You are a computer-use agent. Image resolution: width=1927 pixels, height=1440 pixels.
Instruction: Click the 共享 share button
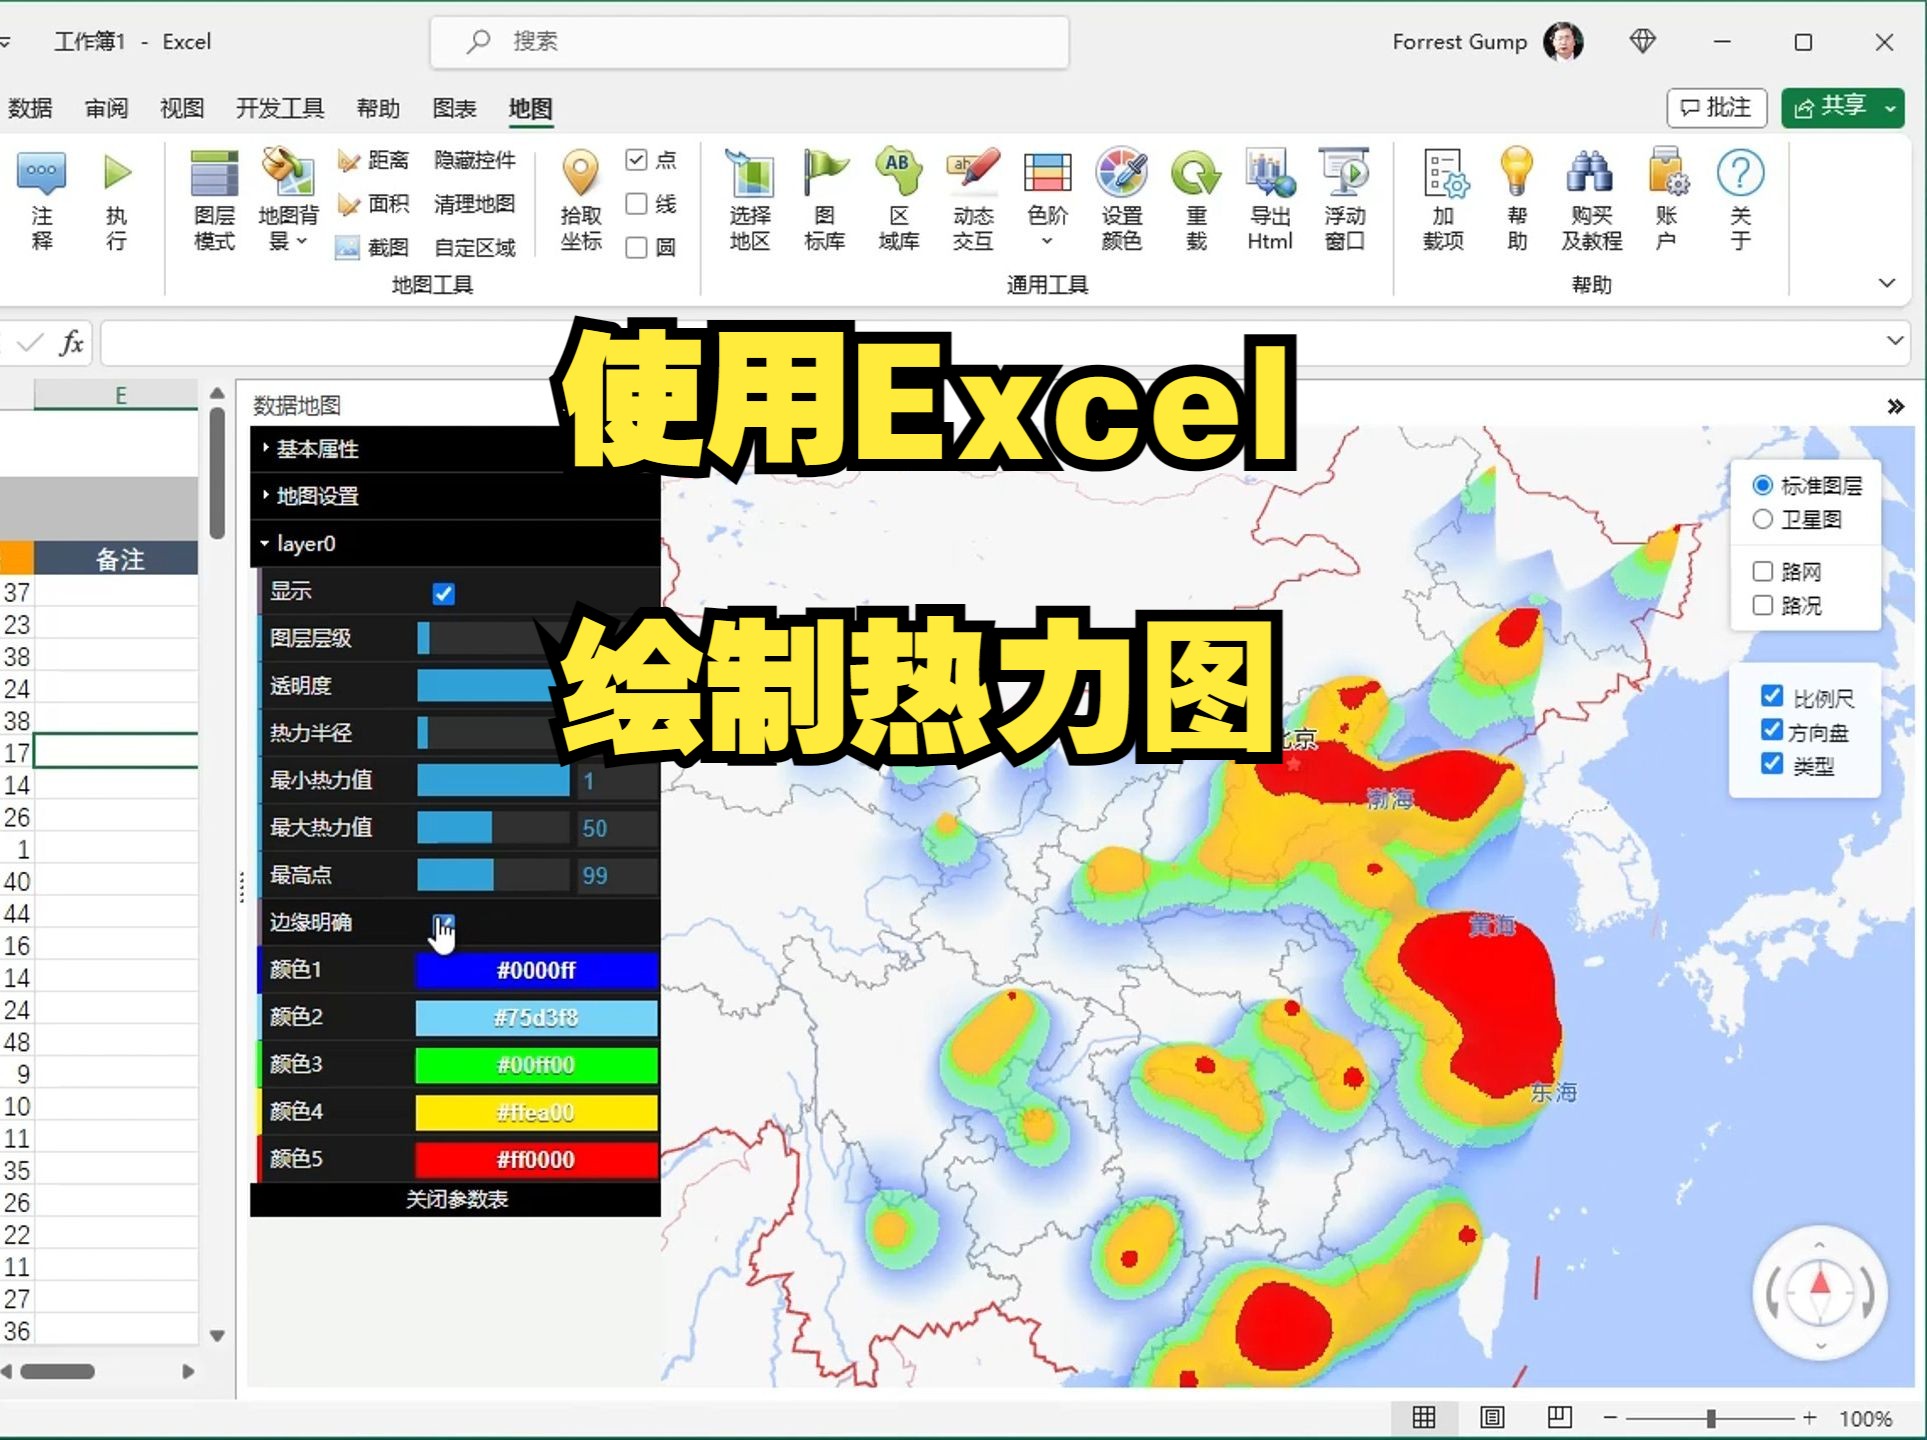[x=1830, y=108]
